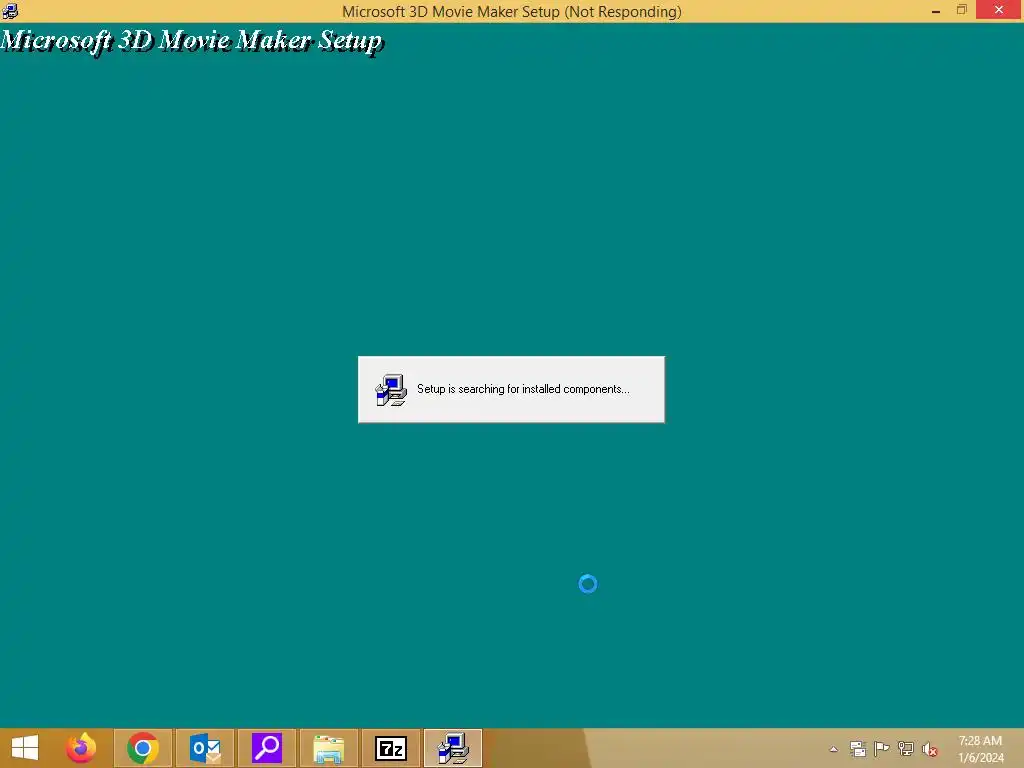Open Outlook from the taskbar
The image size is (1024, 768).
coord(205,748)
